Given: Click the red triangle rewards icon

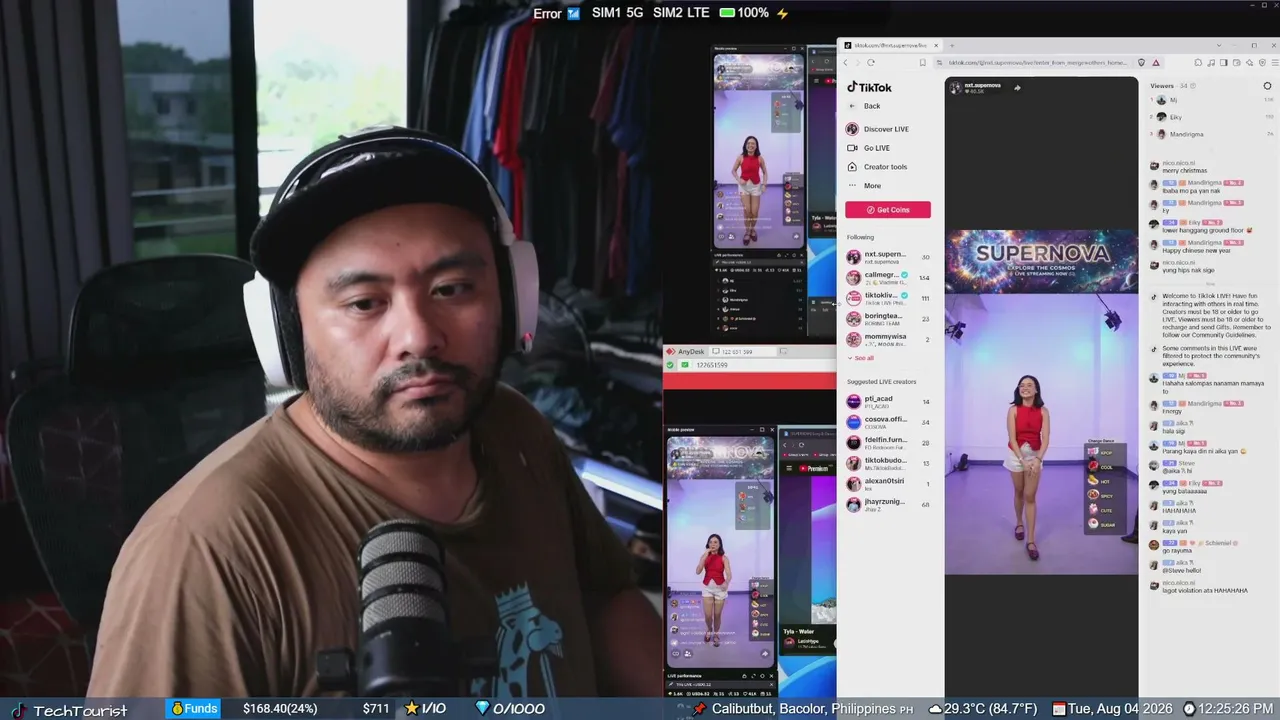Looking at the screenshot, I should [1156, 62].
